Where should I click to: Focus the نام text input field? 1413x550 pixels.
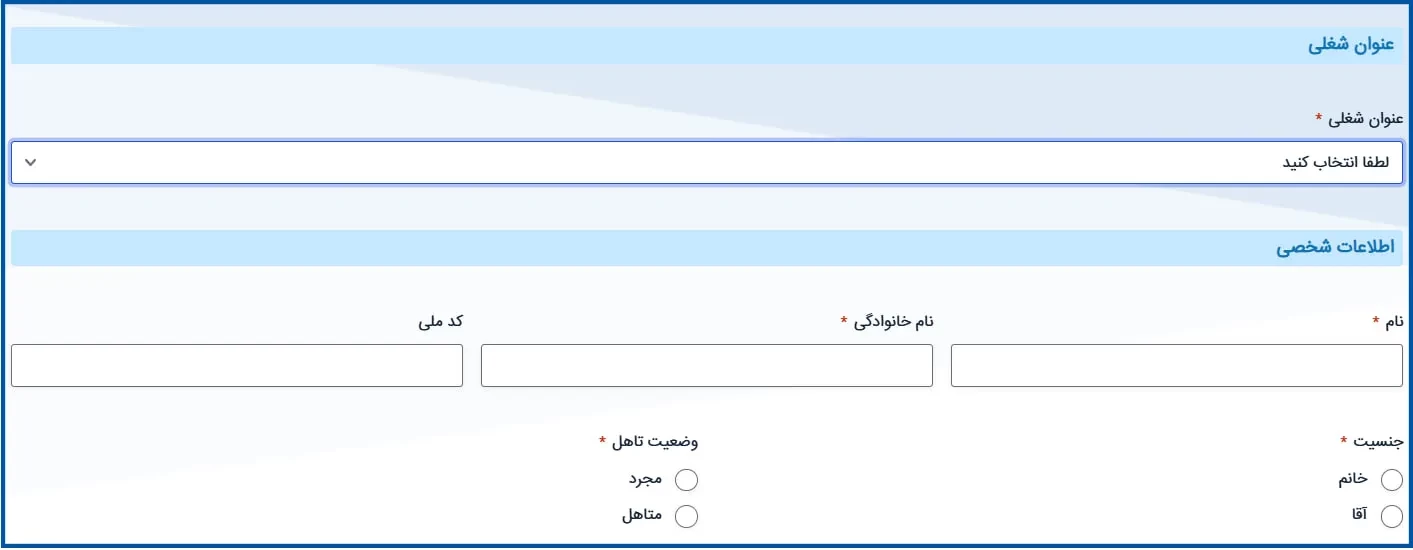(x=1176, y=365)
